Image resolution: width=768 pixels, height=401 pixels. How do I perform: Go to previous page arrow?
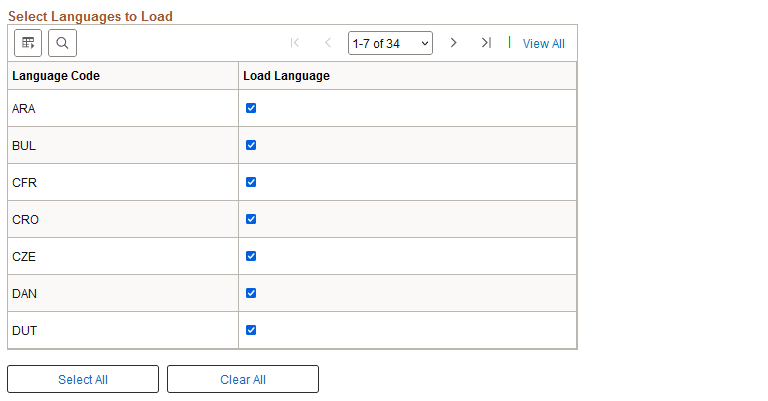coord(327,43)
